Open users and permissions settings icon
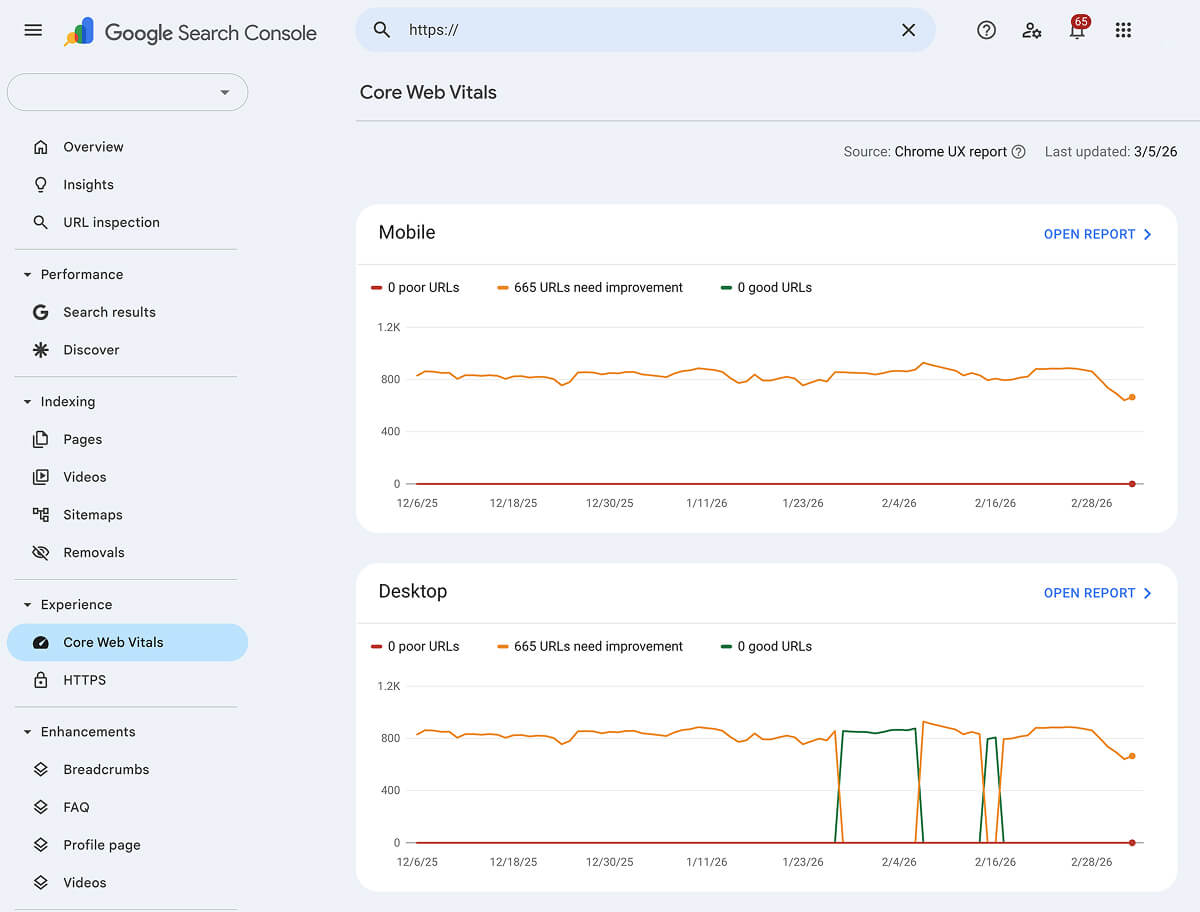The height and width of the screenshot is (912, 1200). [x=1032, y=30]
